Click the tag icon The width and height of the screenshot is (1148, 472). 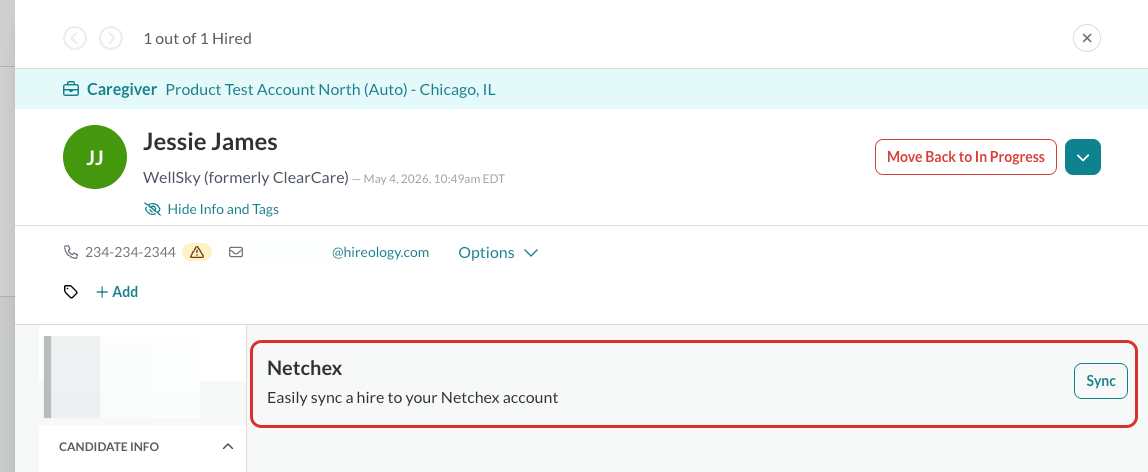[71, 292]
